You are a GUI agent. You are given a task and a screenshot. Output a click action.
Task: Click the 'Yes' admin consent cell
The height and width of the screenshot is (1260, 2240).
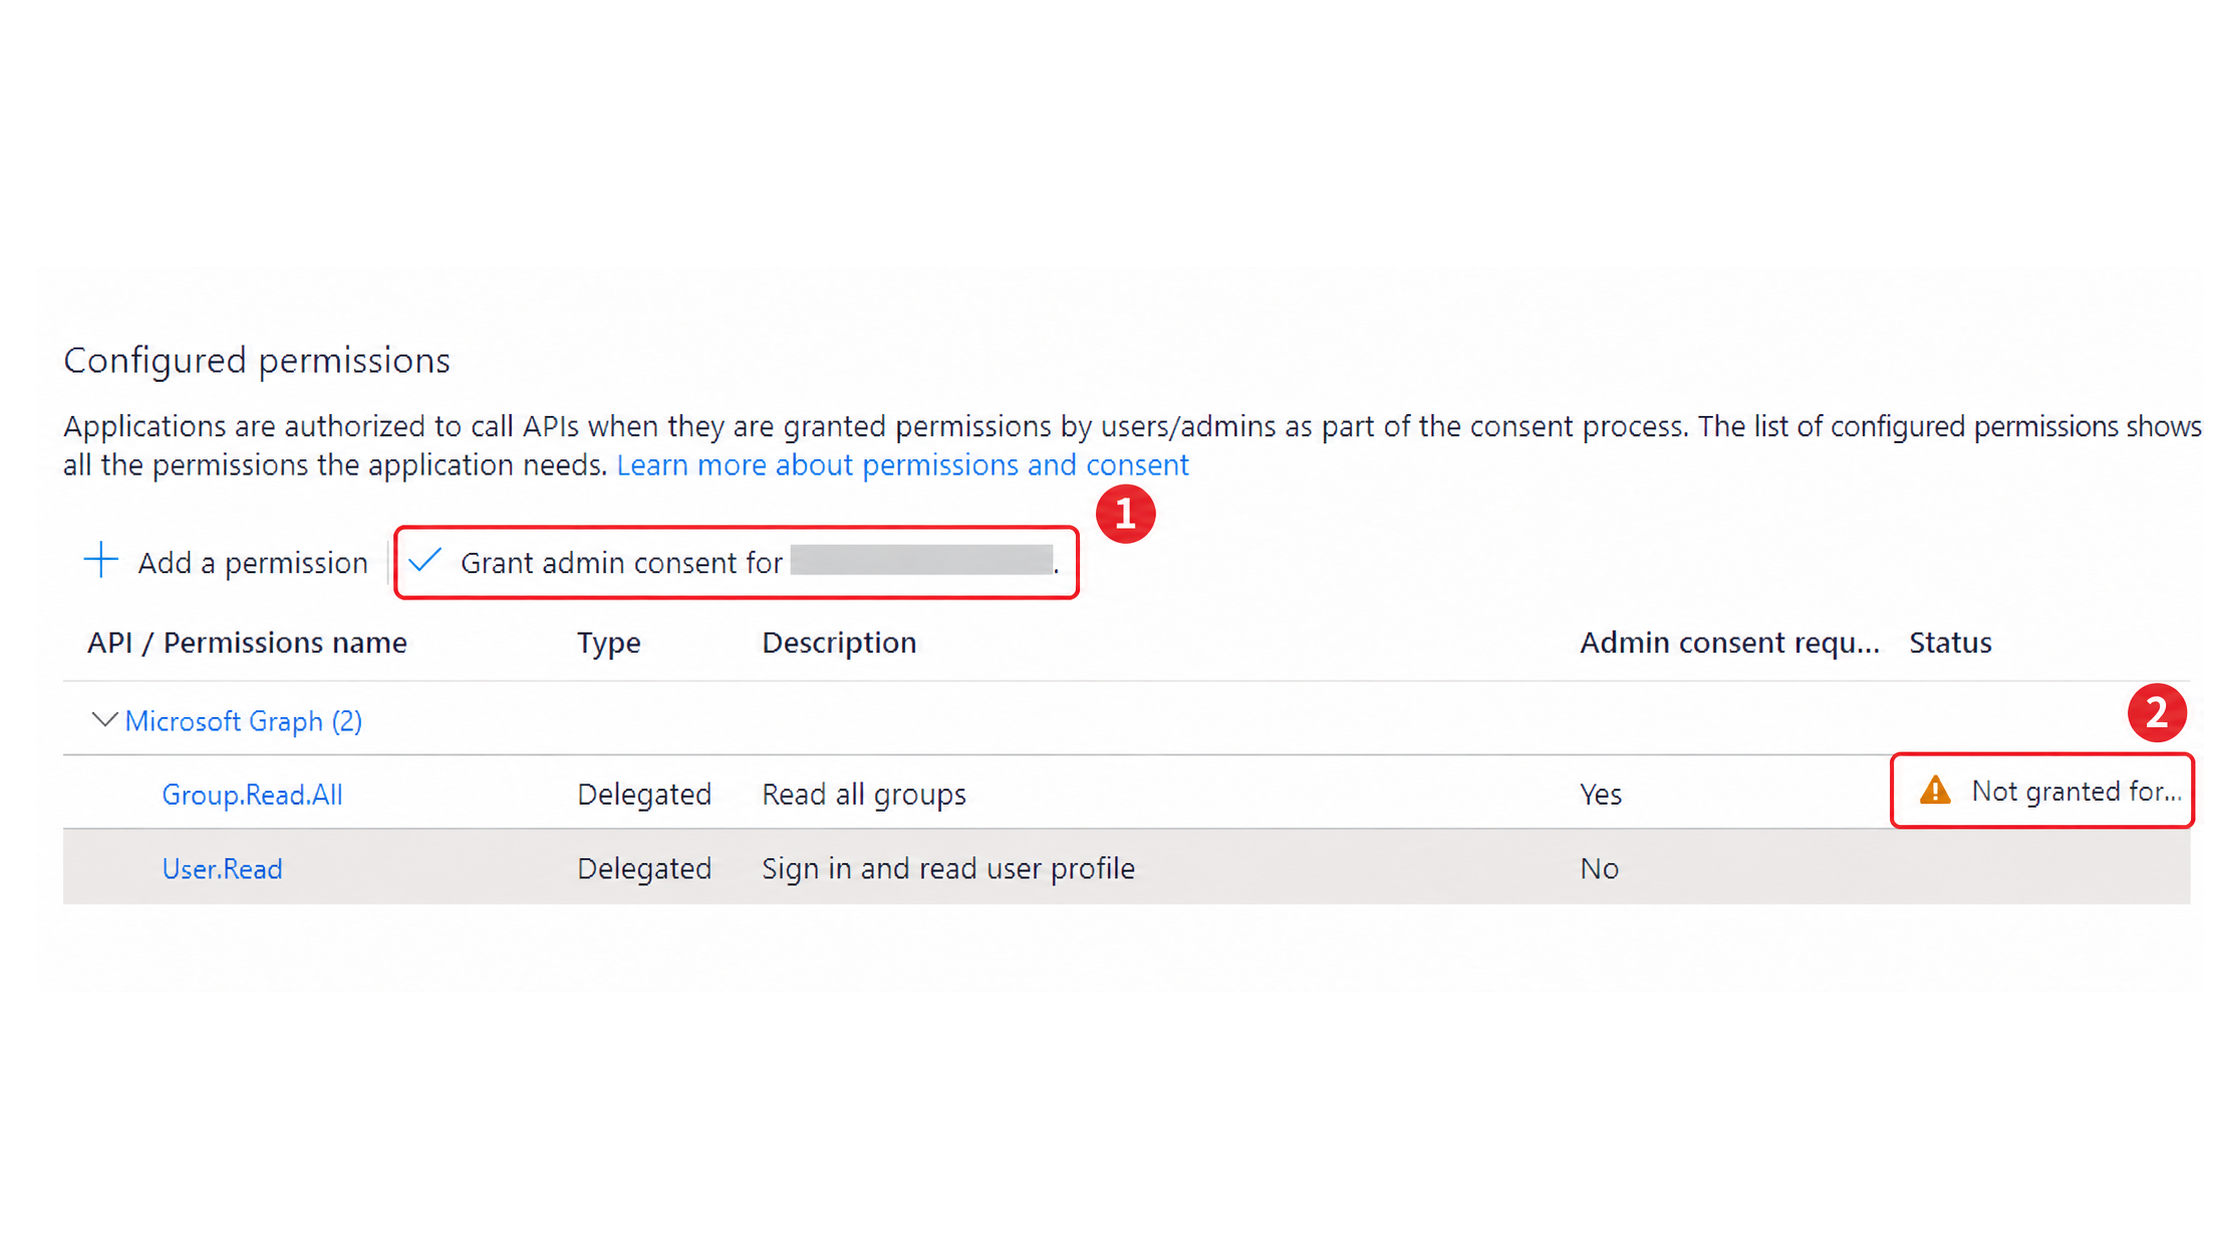[x=1600, y=794]
